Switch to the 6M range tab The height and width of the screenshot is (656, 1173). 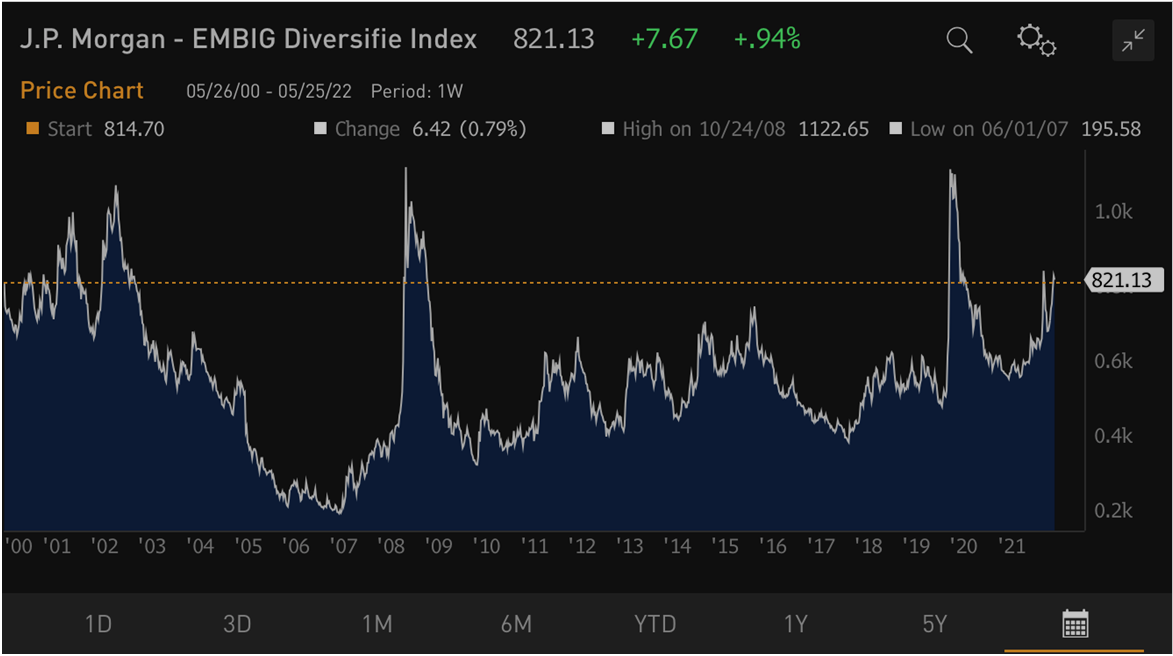[516, 624]
